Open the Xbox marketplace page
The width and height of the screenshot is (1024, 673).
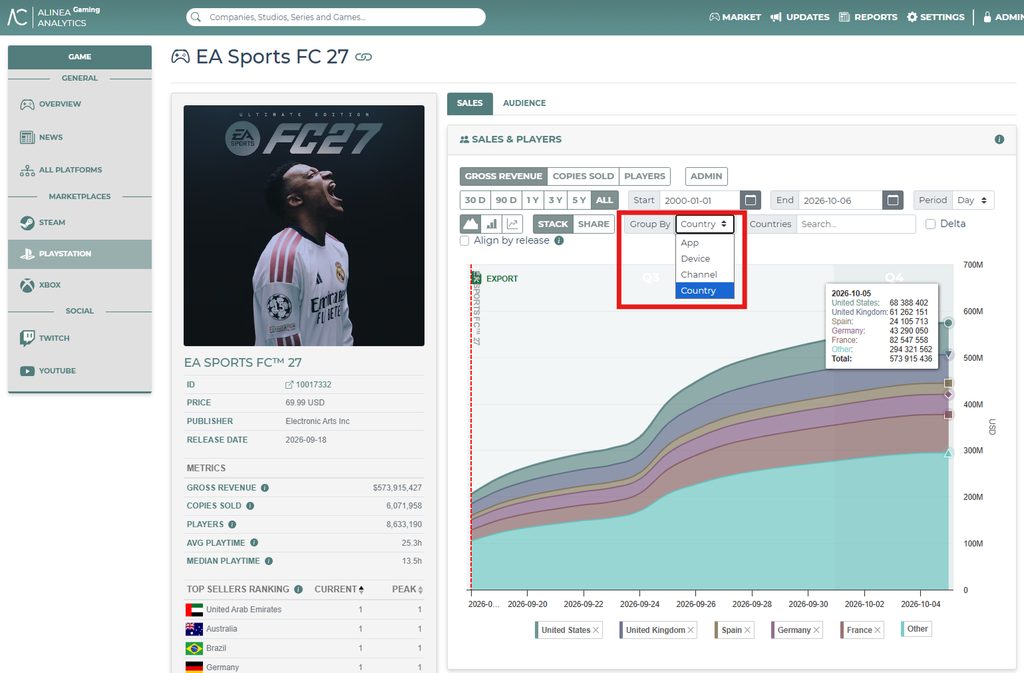point(79,285)
